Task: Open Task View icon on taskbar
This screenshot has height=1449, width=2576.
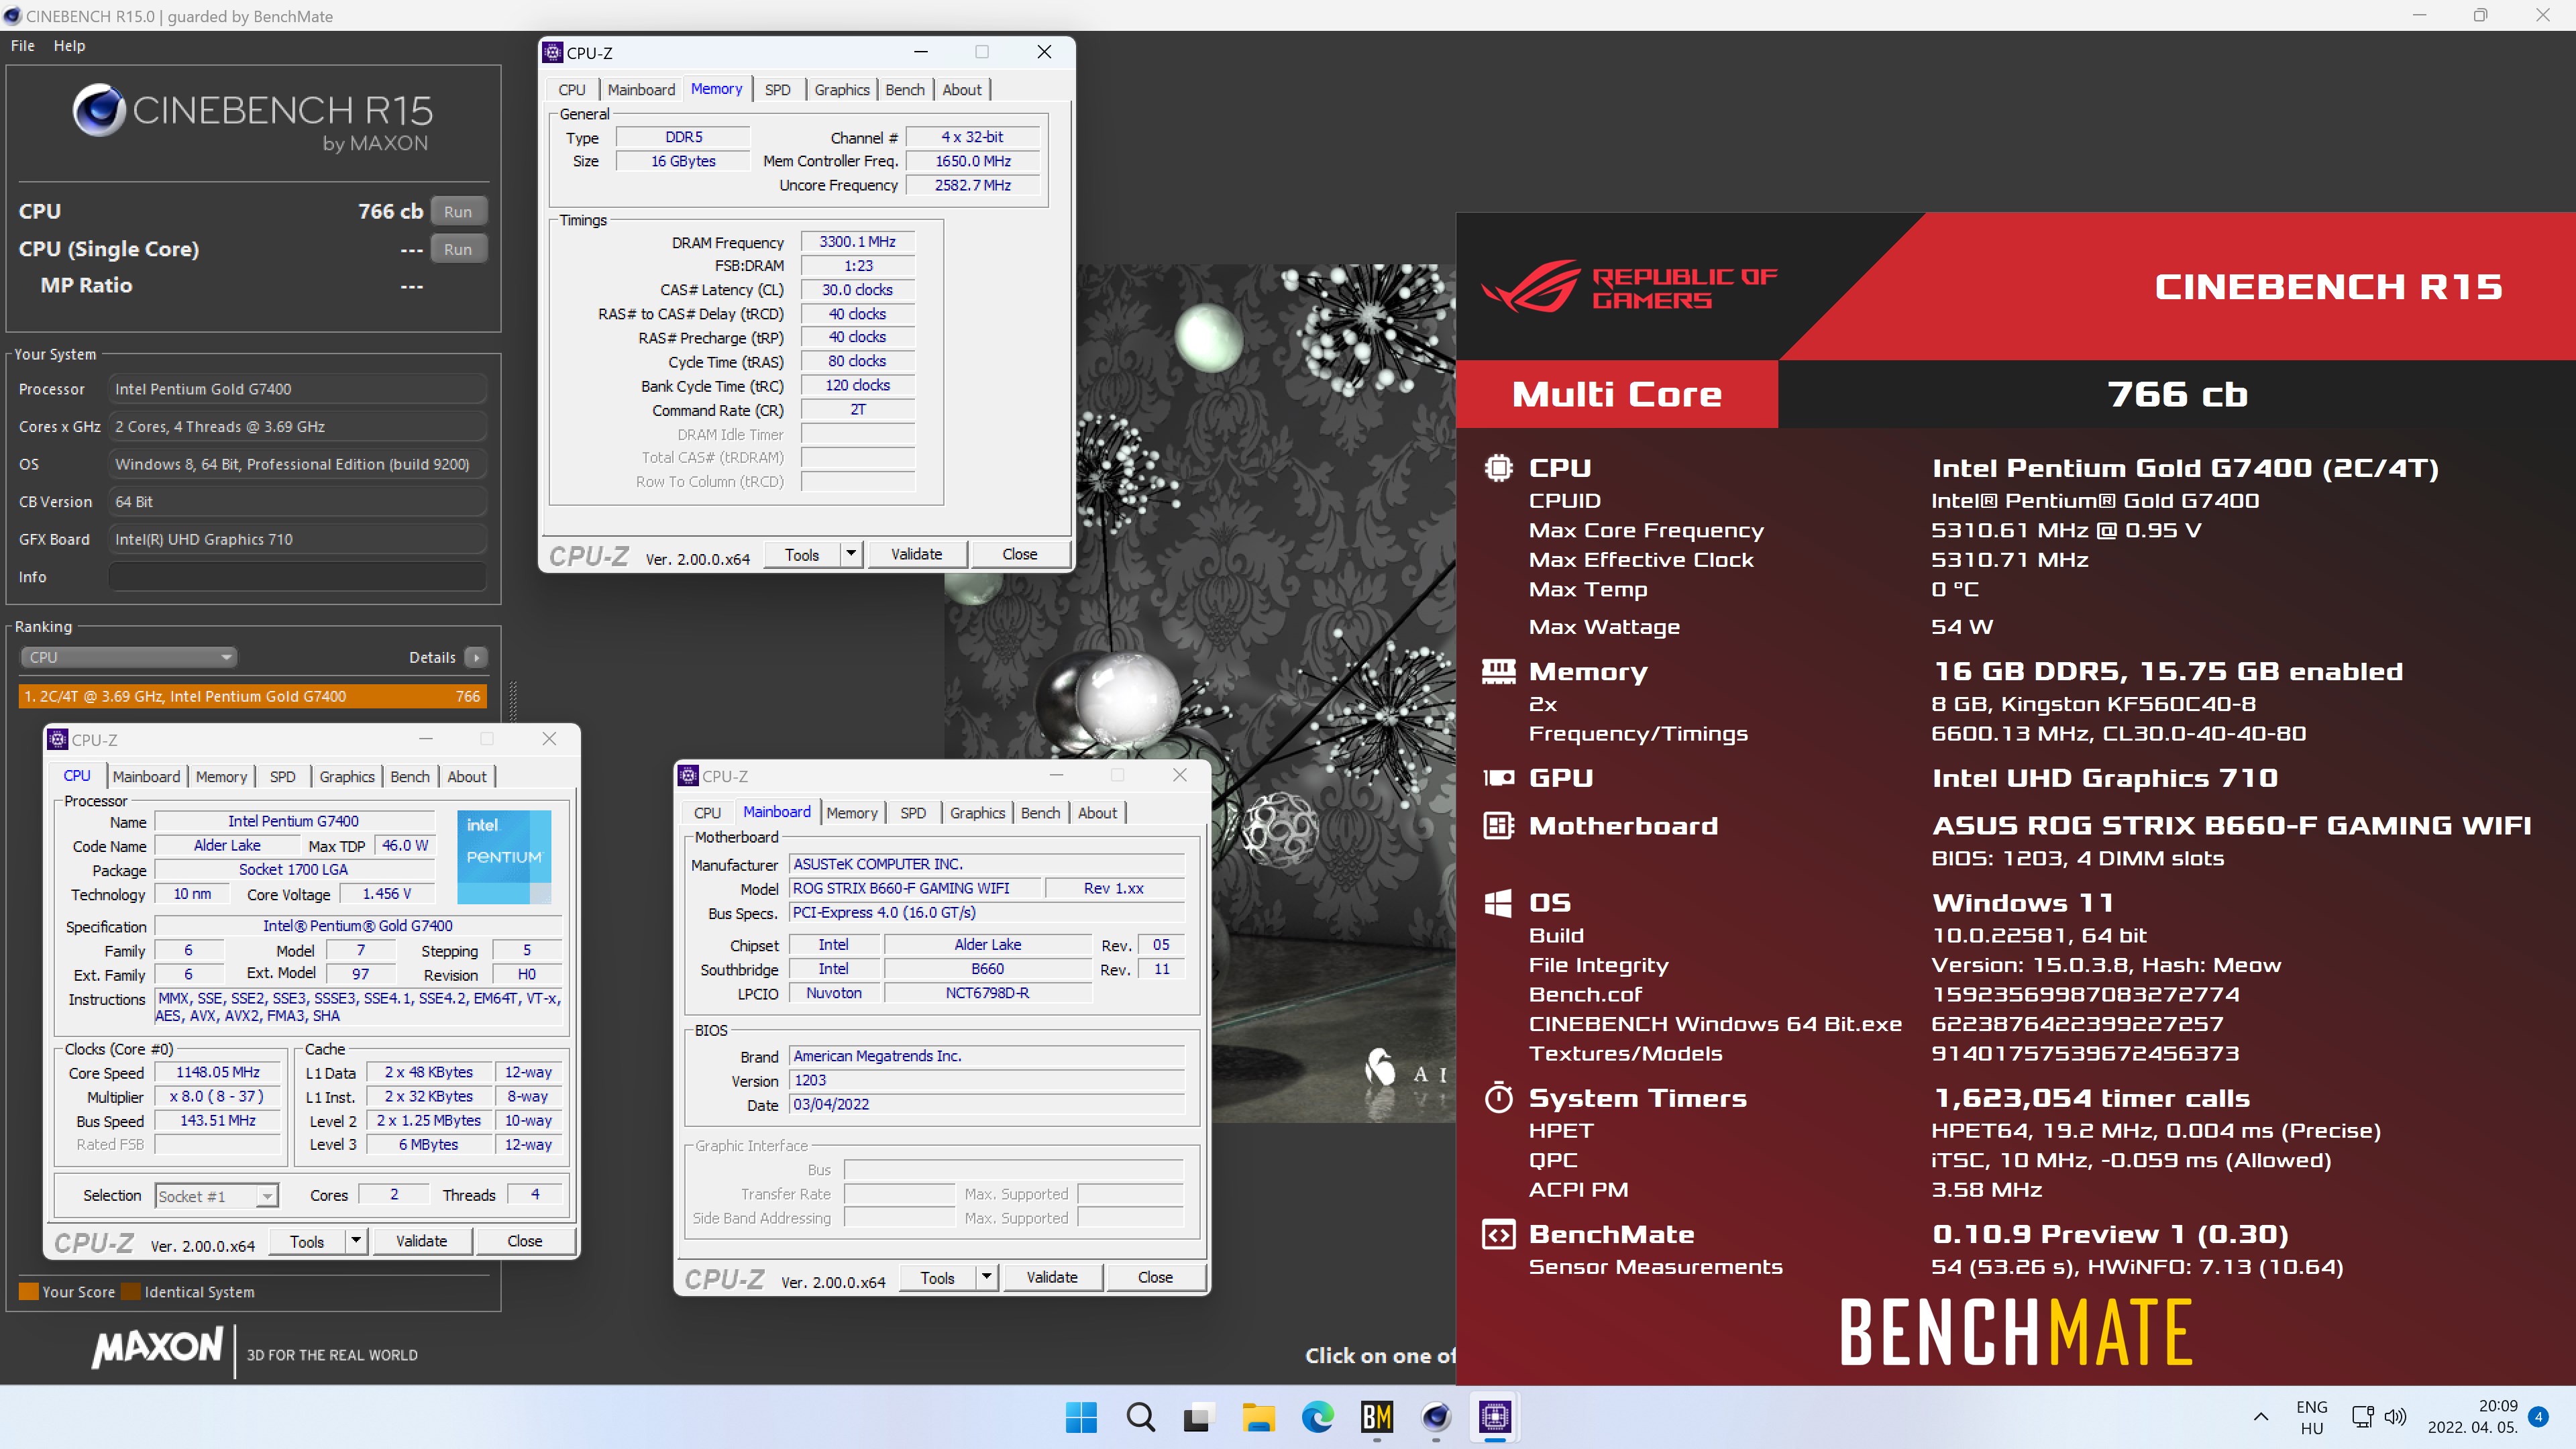Action: coord(1197,1417)
